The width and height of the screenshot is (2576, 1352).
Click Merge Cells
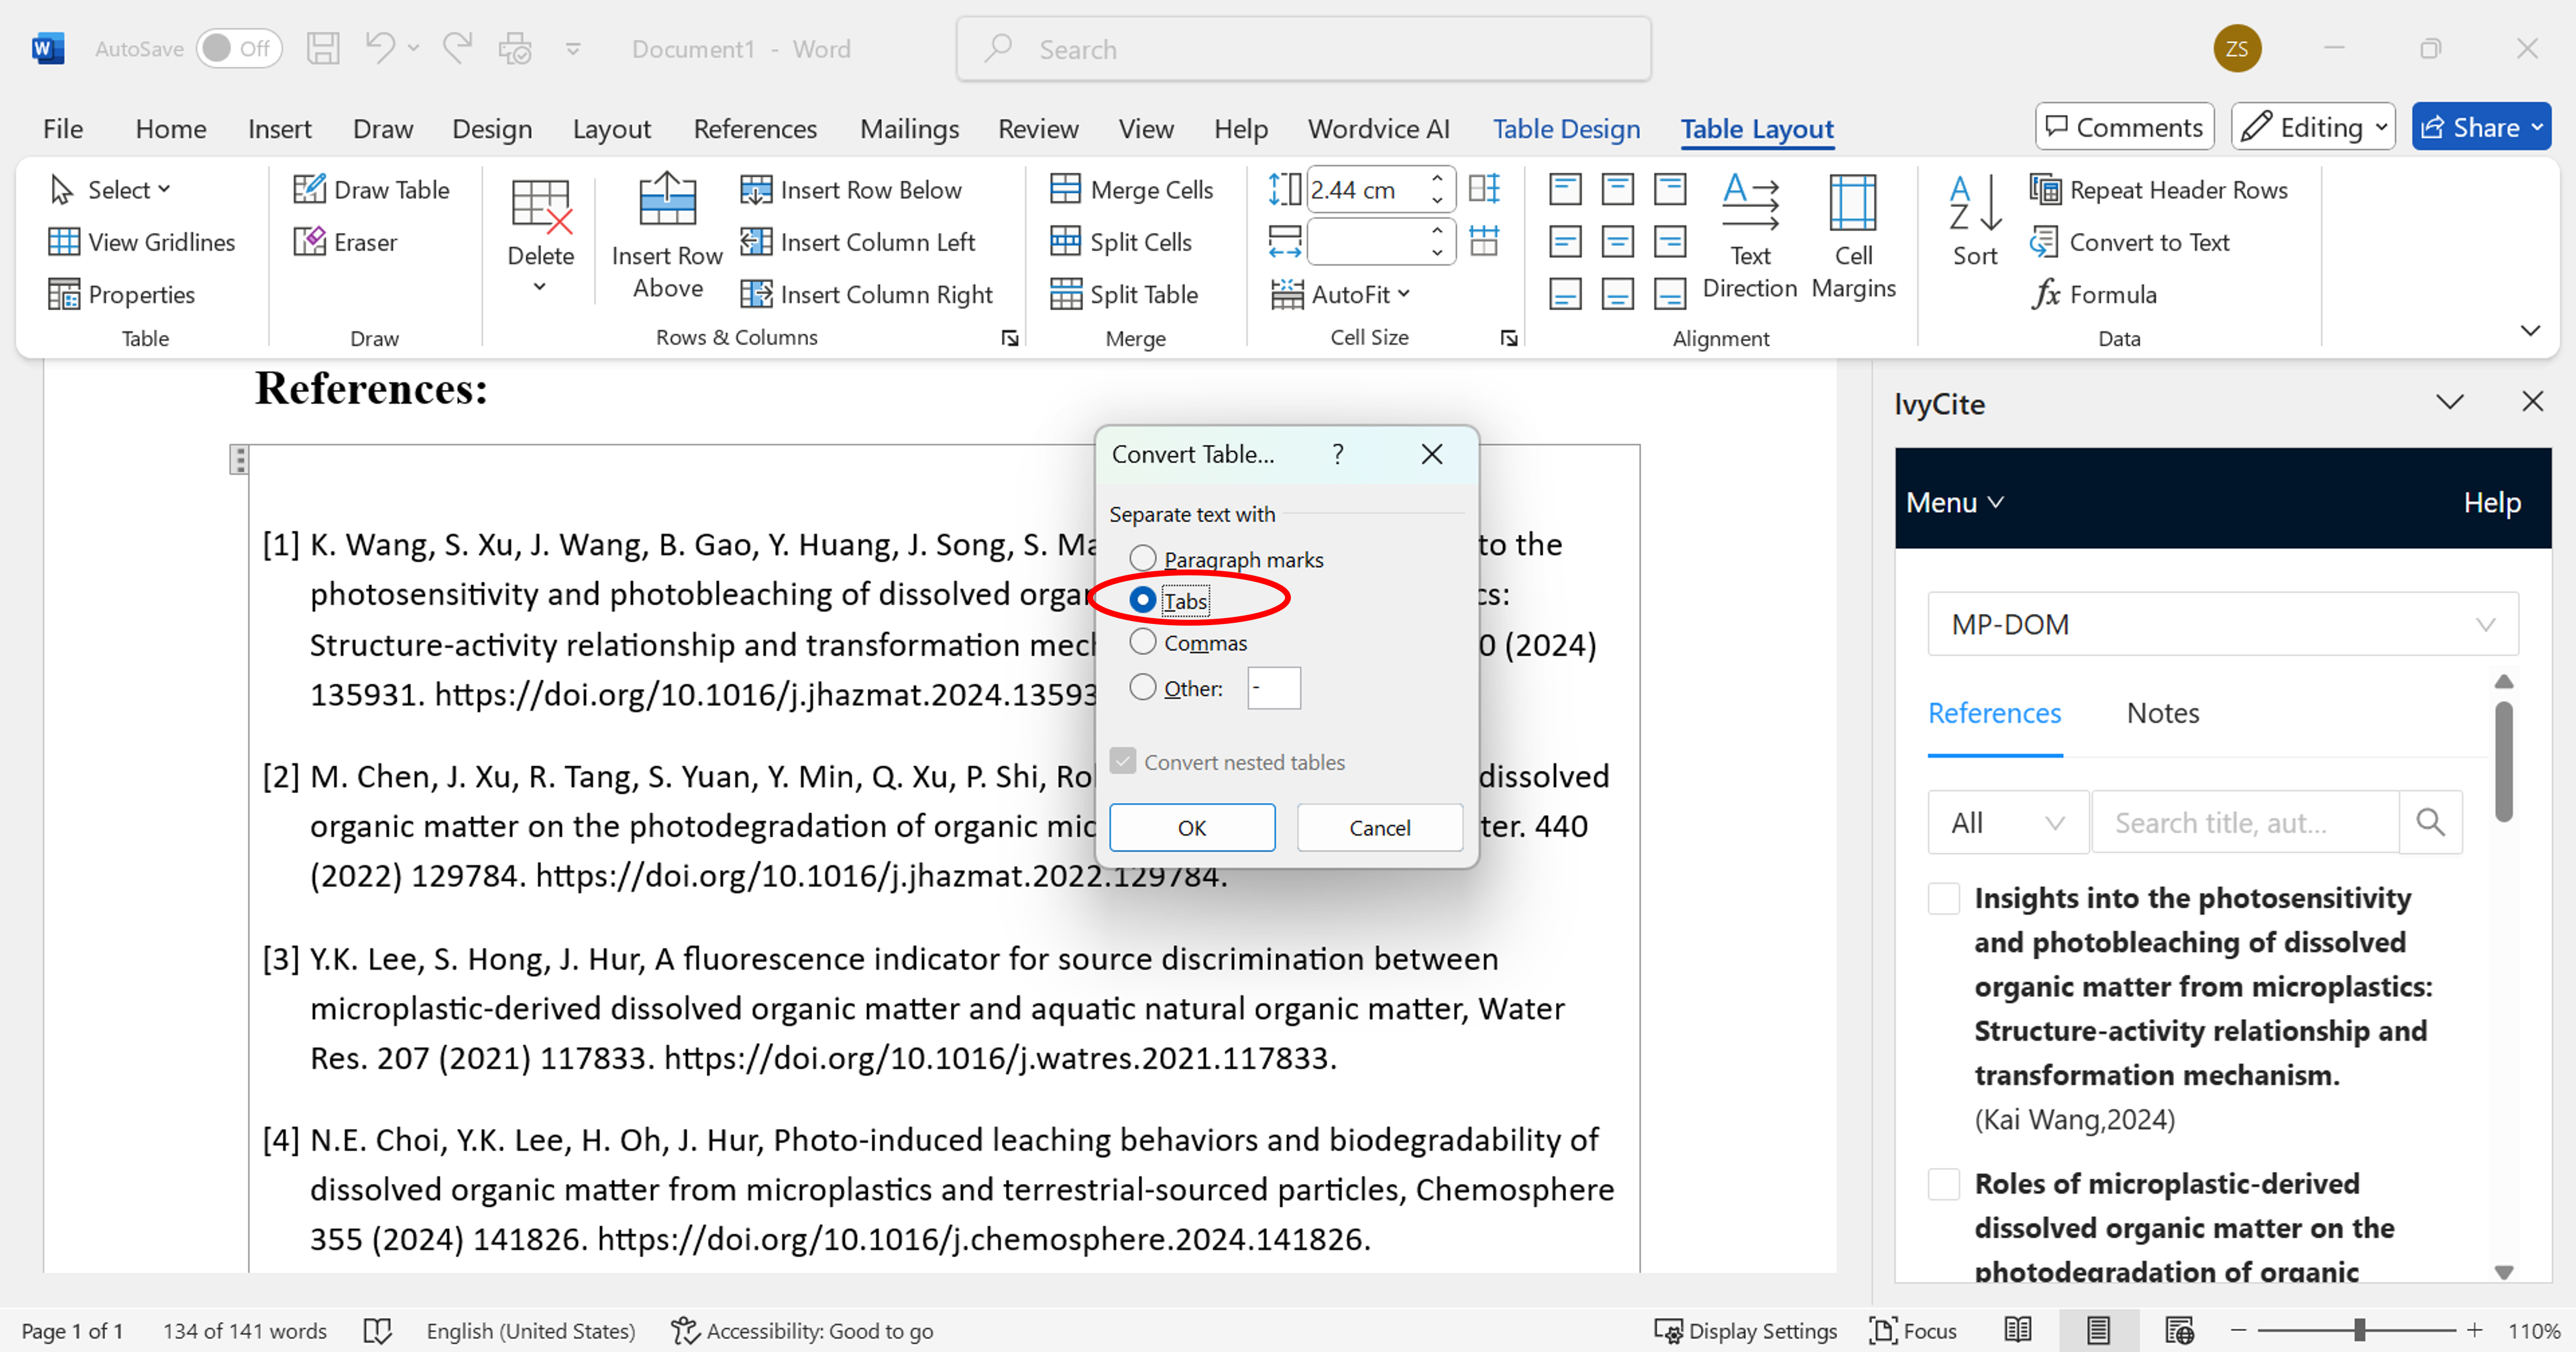pos(1131,189)
